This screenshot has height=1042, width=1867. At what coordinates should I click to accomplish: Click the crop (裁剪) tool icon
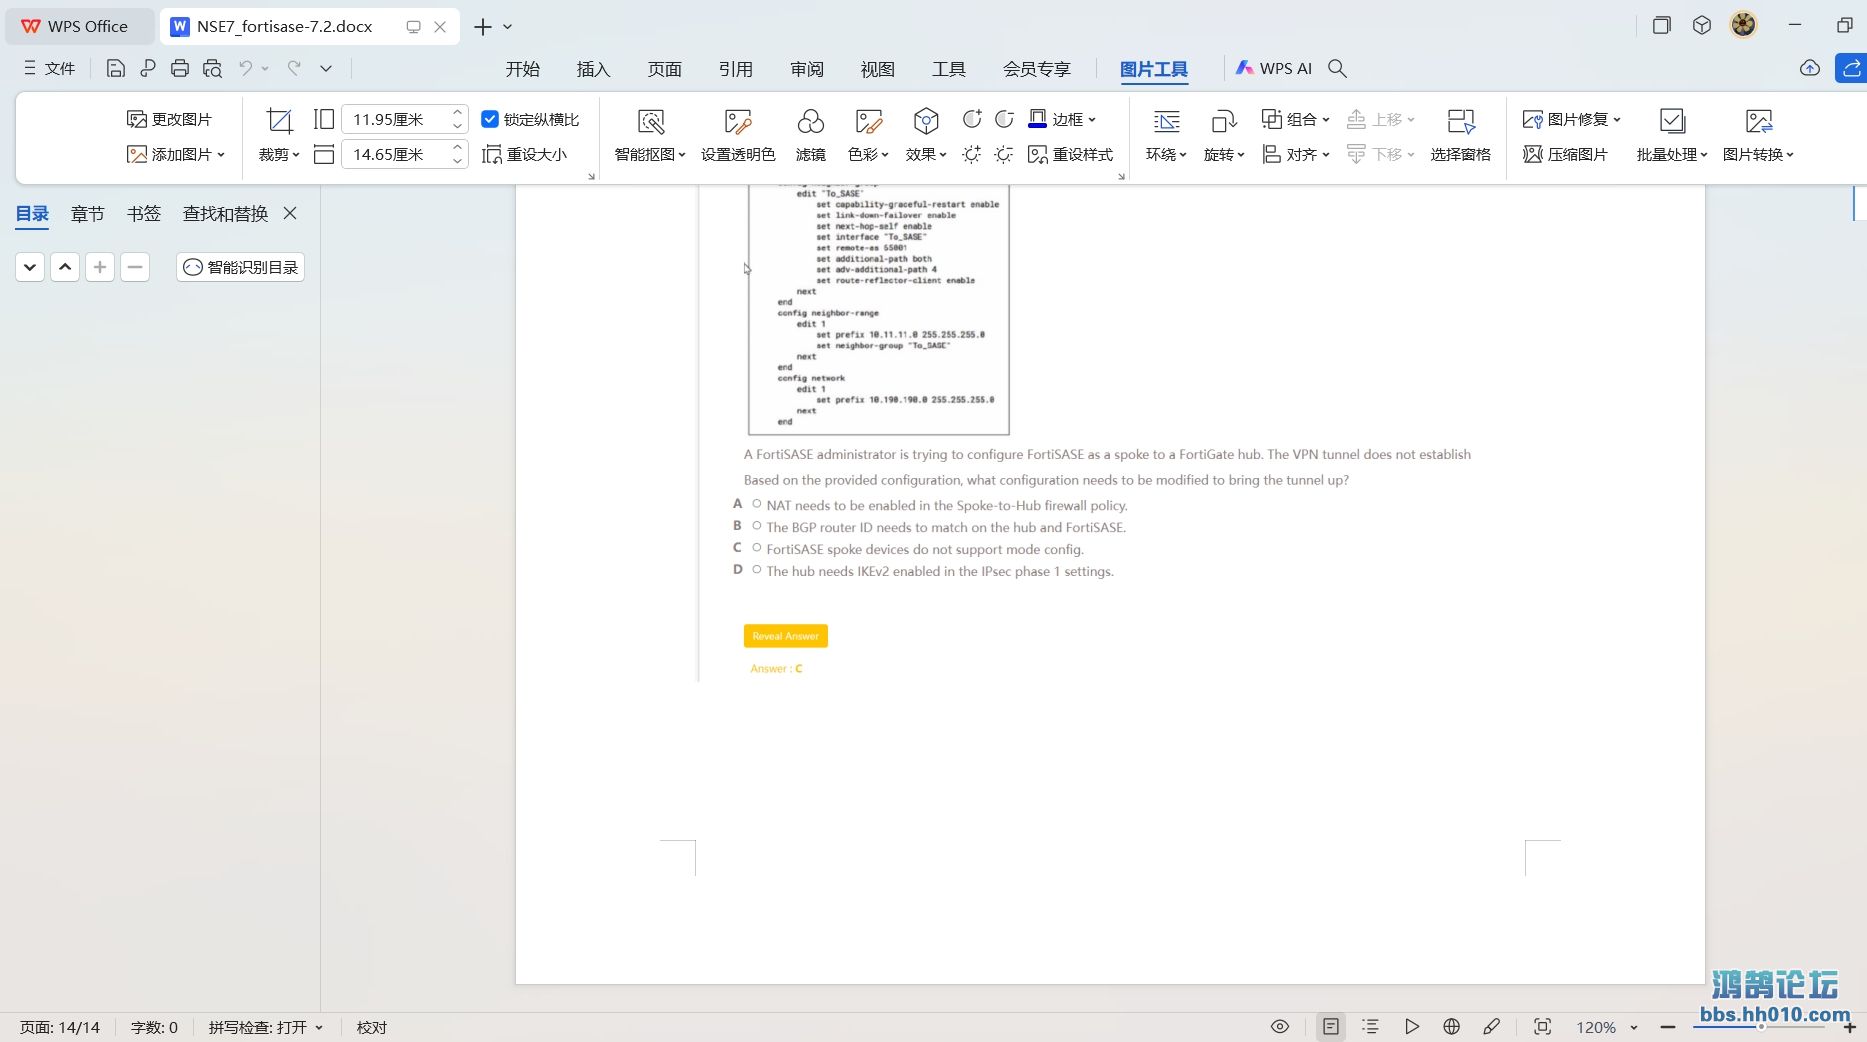[x=279, y=121]
